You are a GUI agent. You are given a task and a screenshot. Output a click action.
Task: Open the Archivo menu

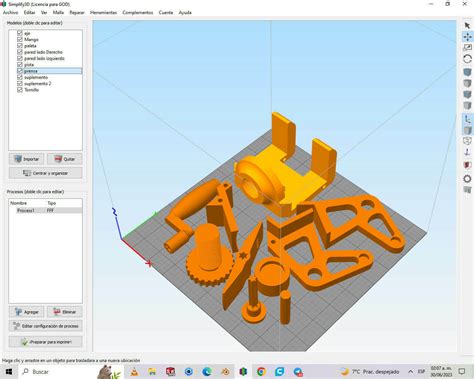click(x=10, y=12)
